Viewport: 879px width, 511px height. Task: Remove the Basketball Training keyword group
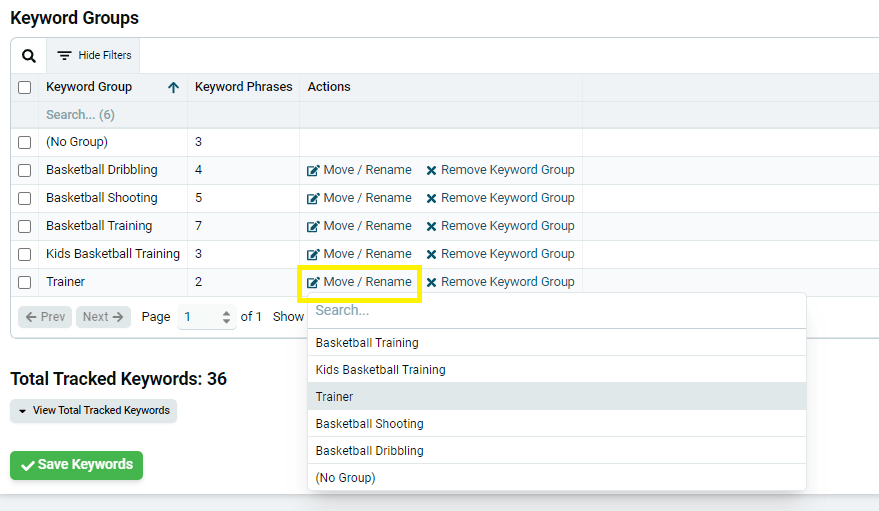(x=500, y=226)
